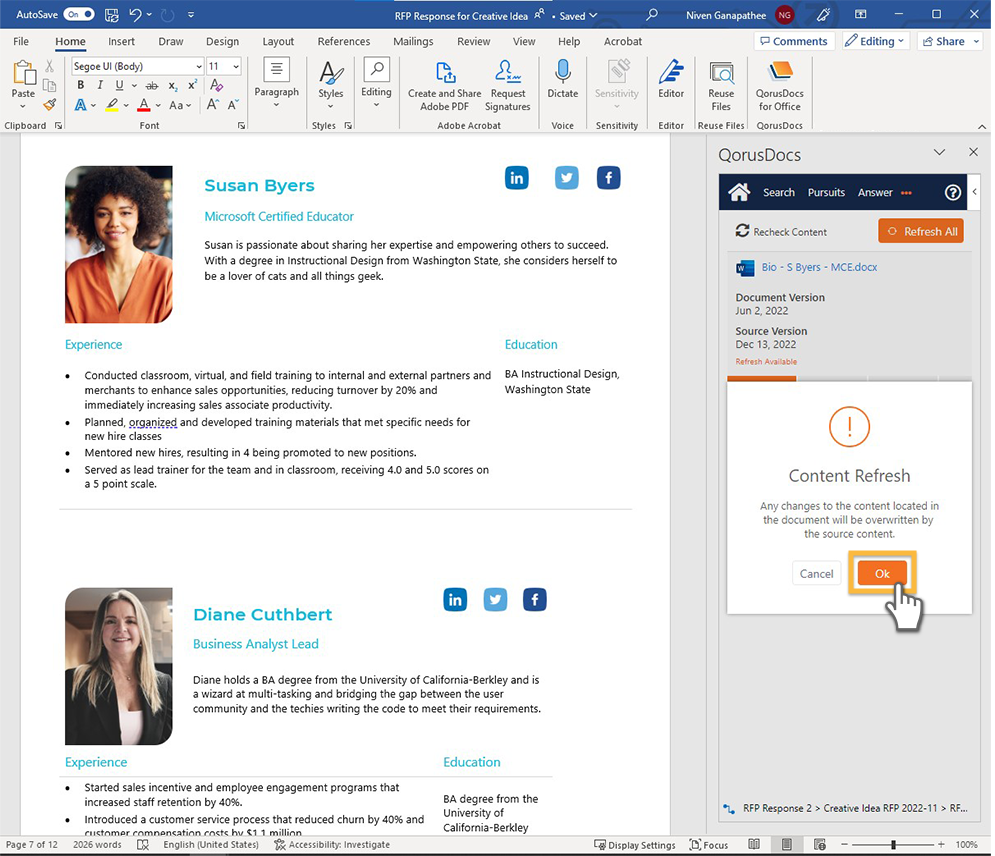Click the word count in status bar
The image size is (995, 856).
[97, 845]
